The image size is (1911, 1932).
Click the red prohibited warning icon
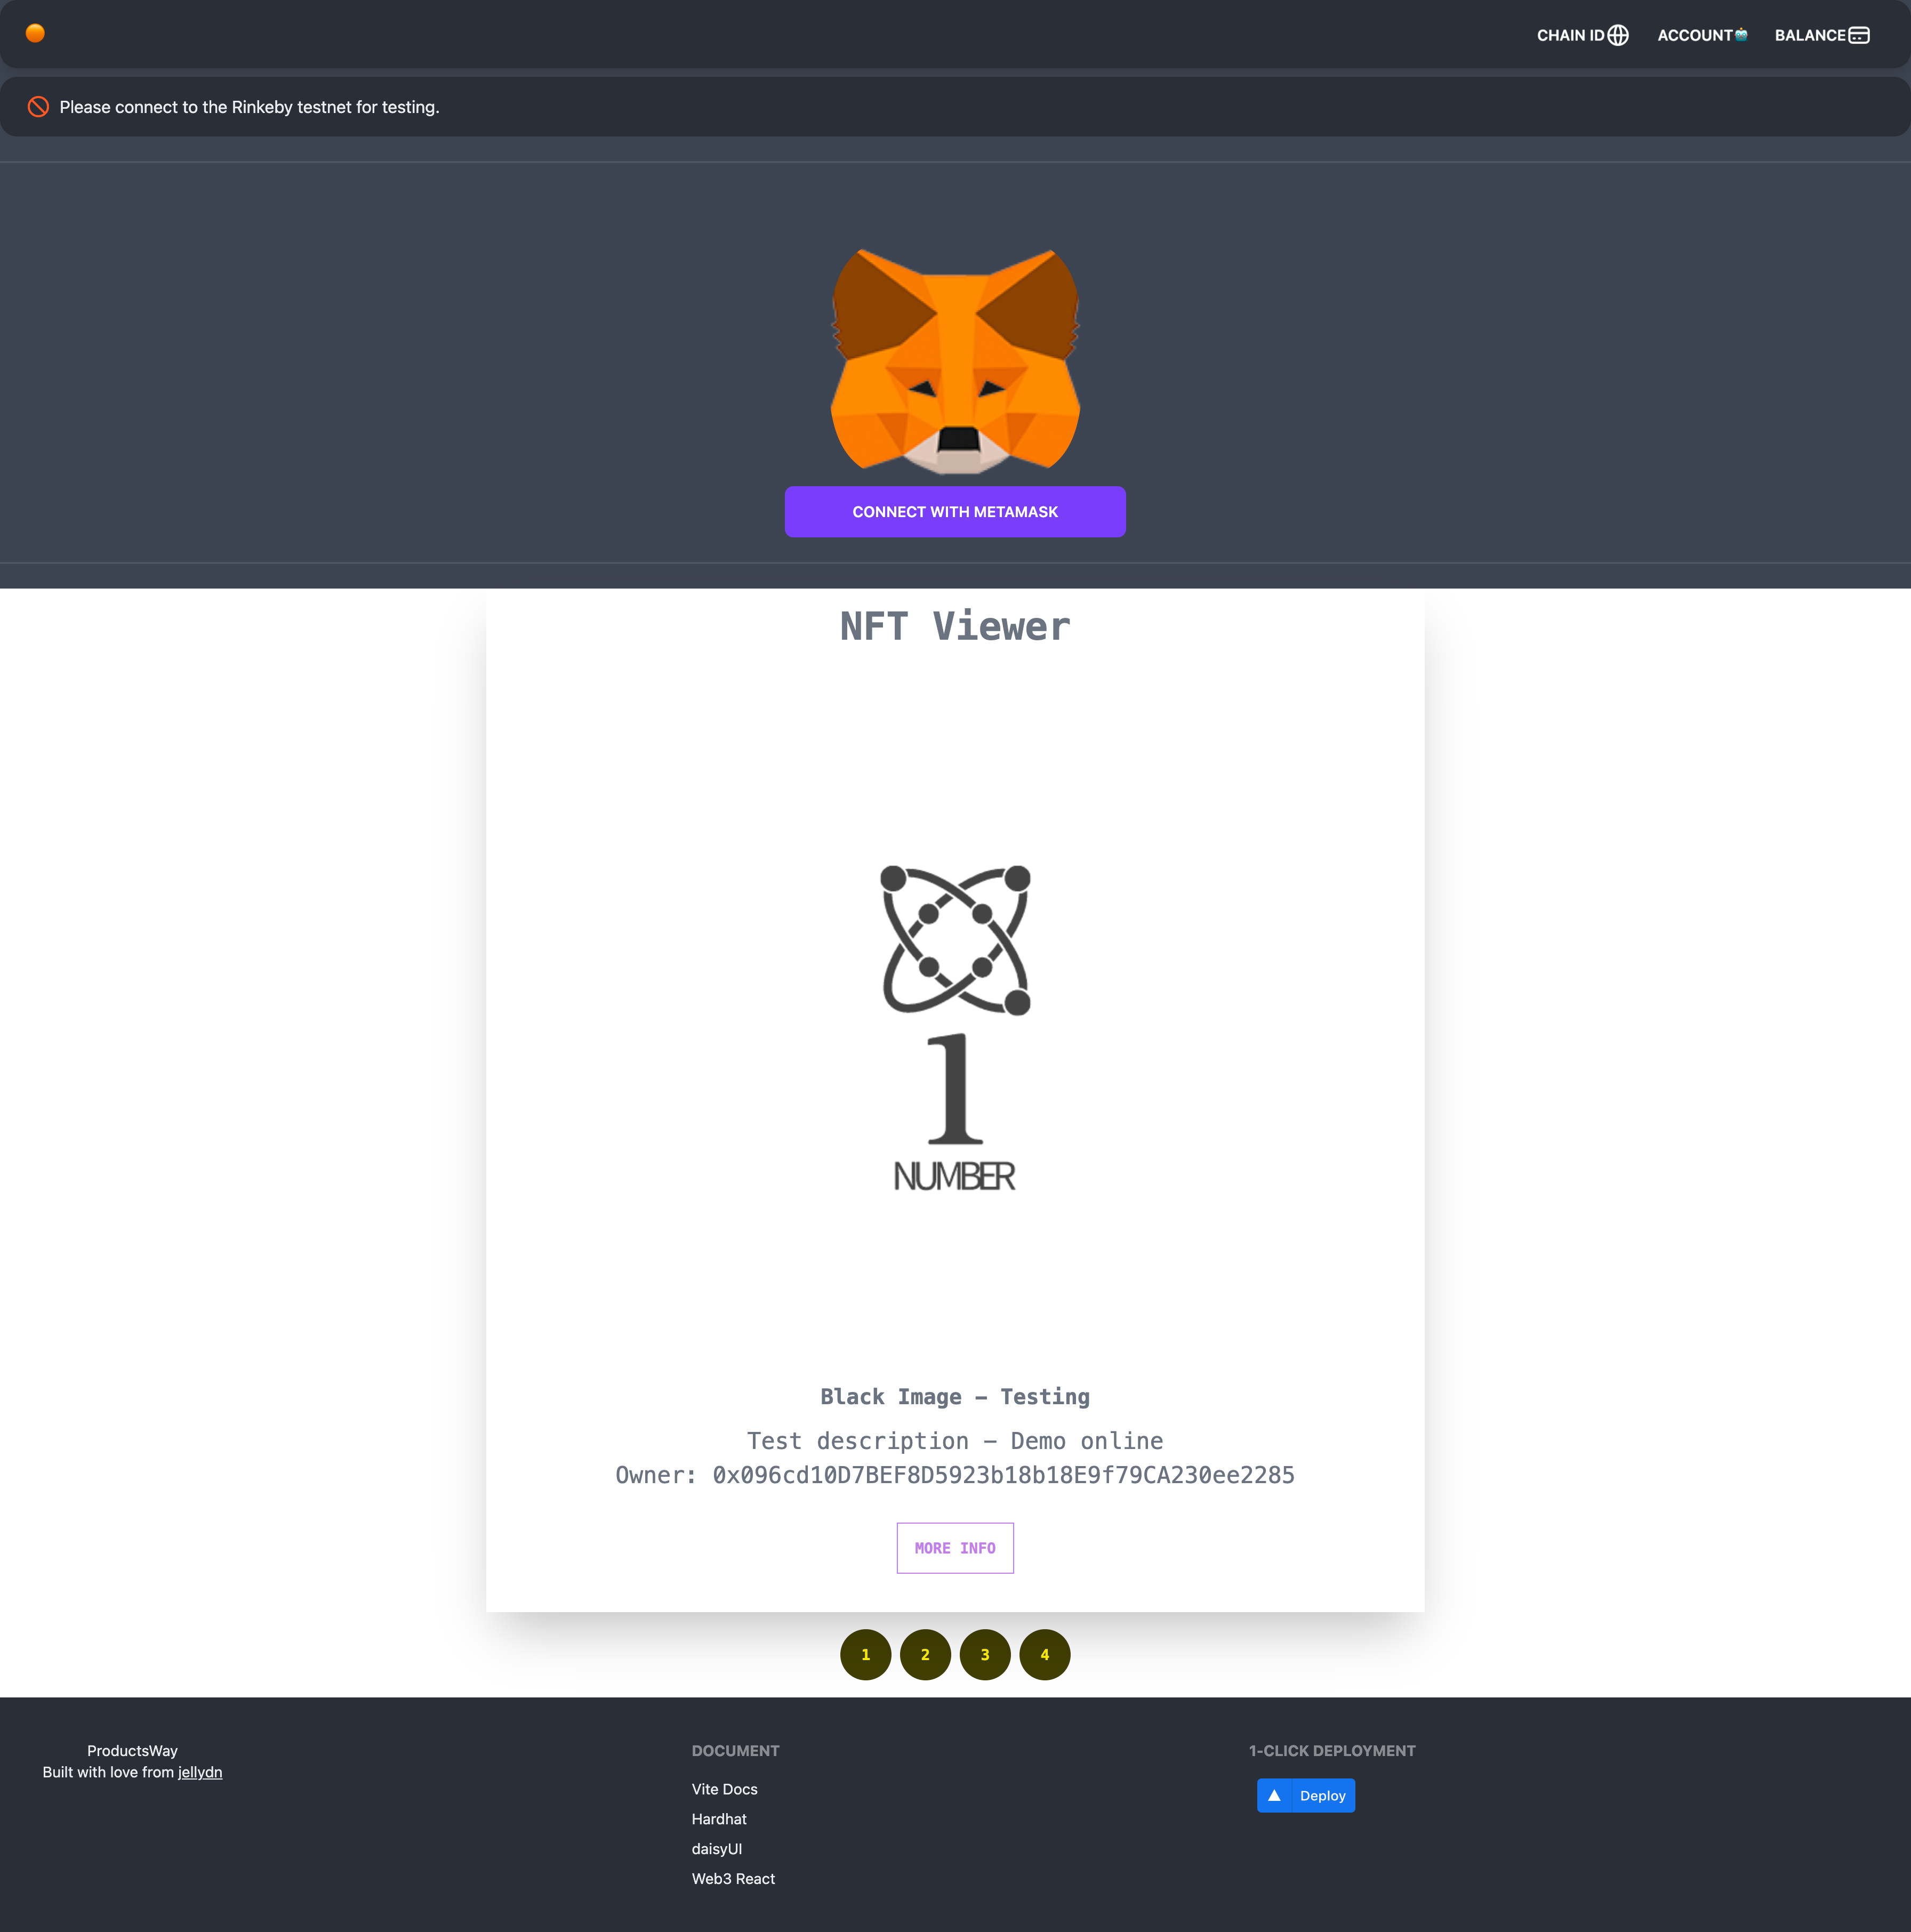[38, 107]
